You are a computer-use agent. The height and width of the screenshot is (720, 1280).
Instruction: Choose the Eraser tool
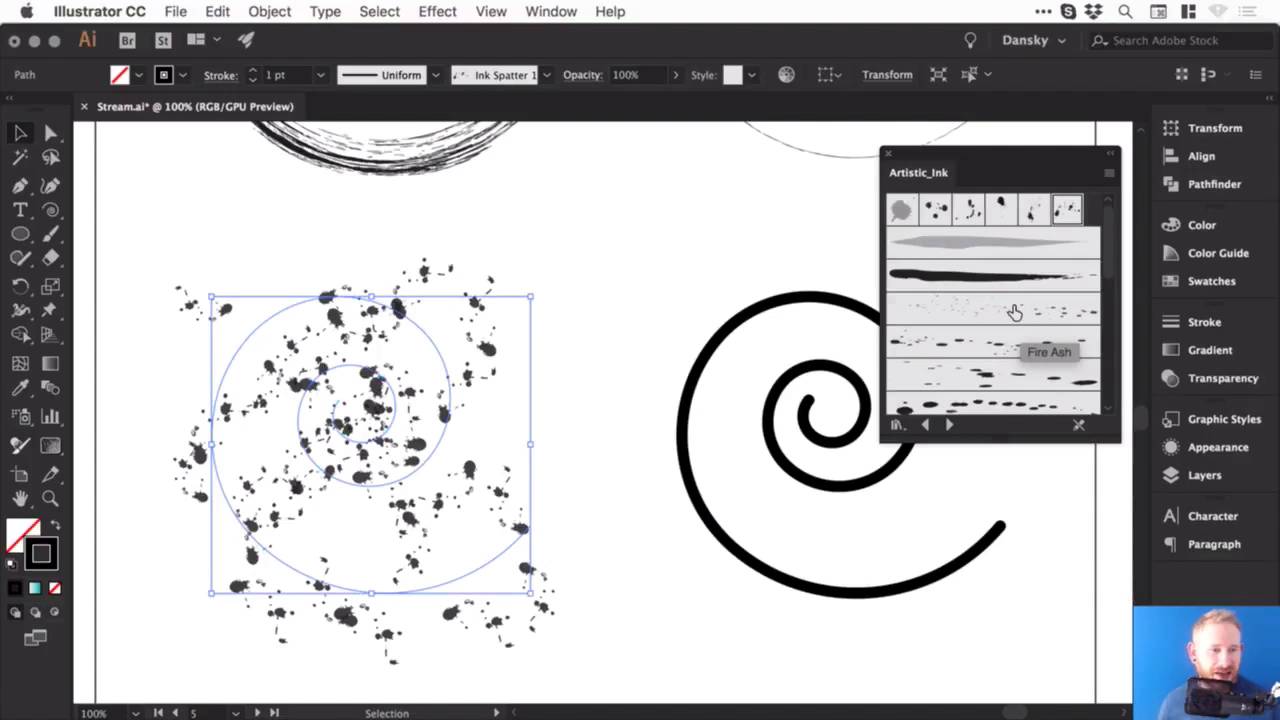[x=50, y=258]
